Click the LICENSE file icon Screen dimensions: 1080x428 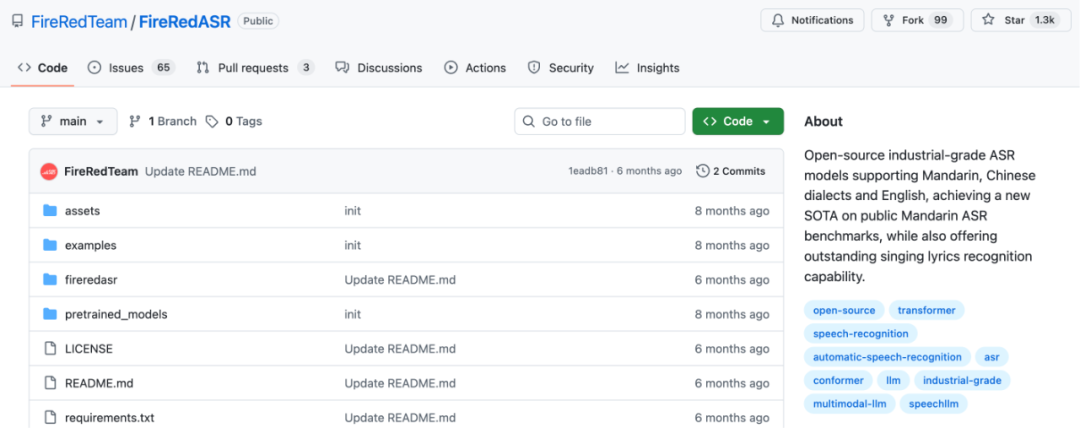coord(50,349)
